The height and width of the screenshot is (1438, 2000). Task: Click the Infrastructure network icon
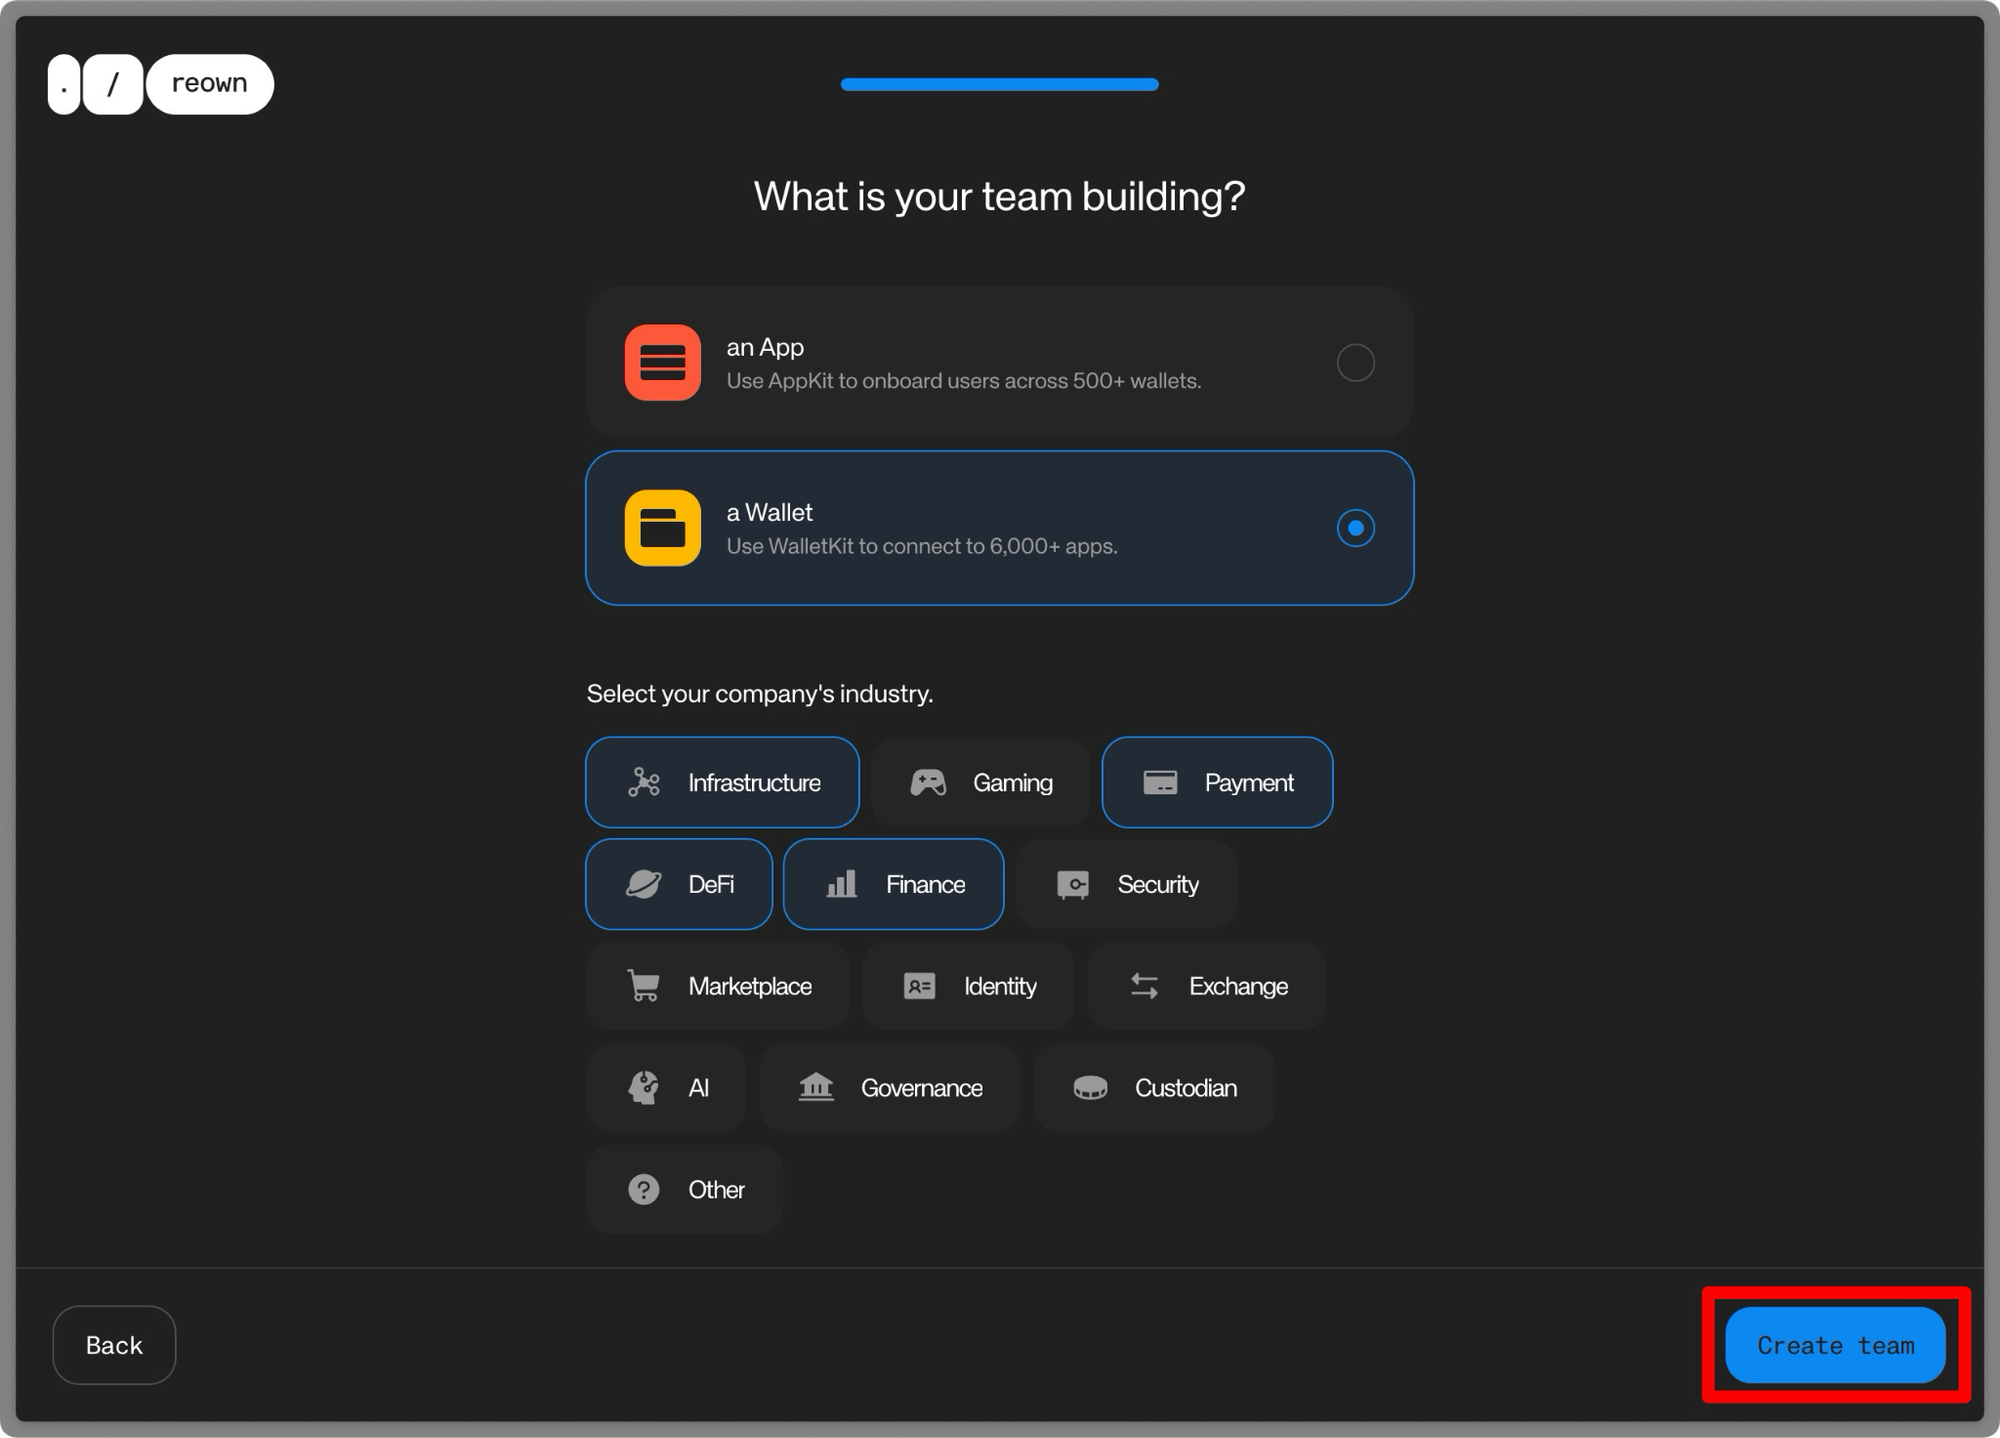(643, 782)
